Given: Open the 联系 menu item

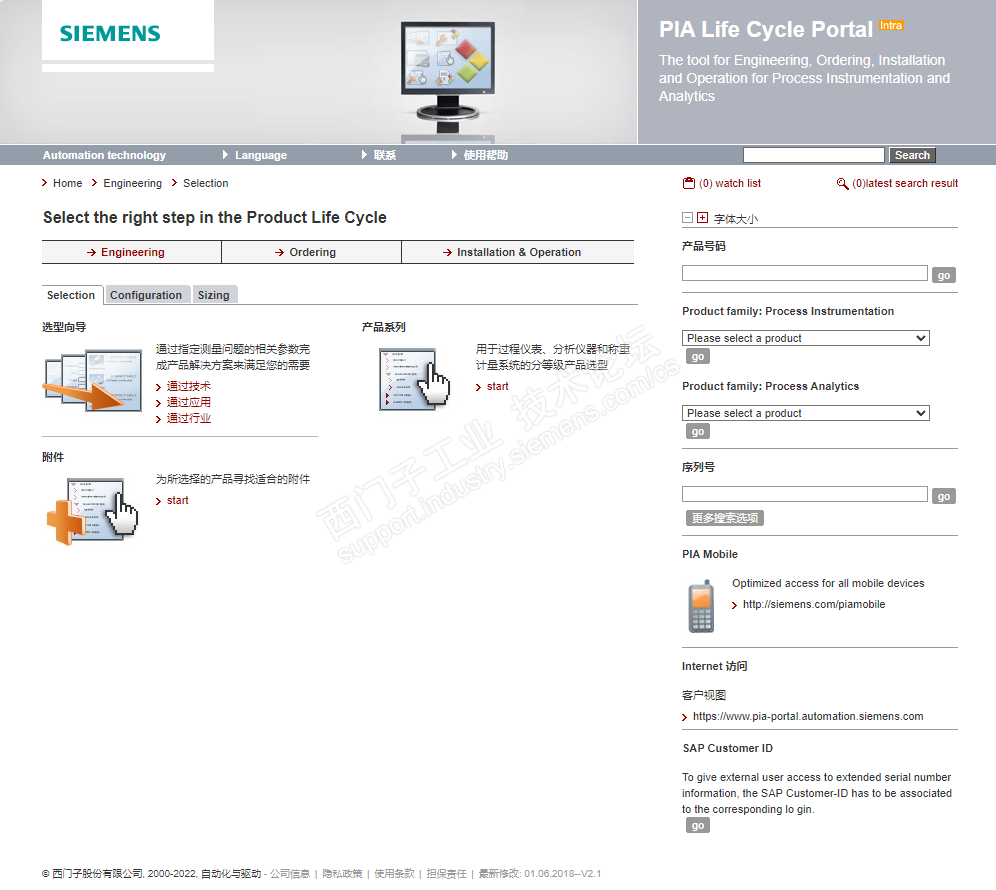Looking at the screenshot, I should coord(384,155).
